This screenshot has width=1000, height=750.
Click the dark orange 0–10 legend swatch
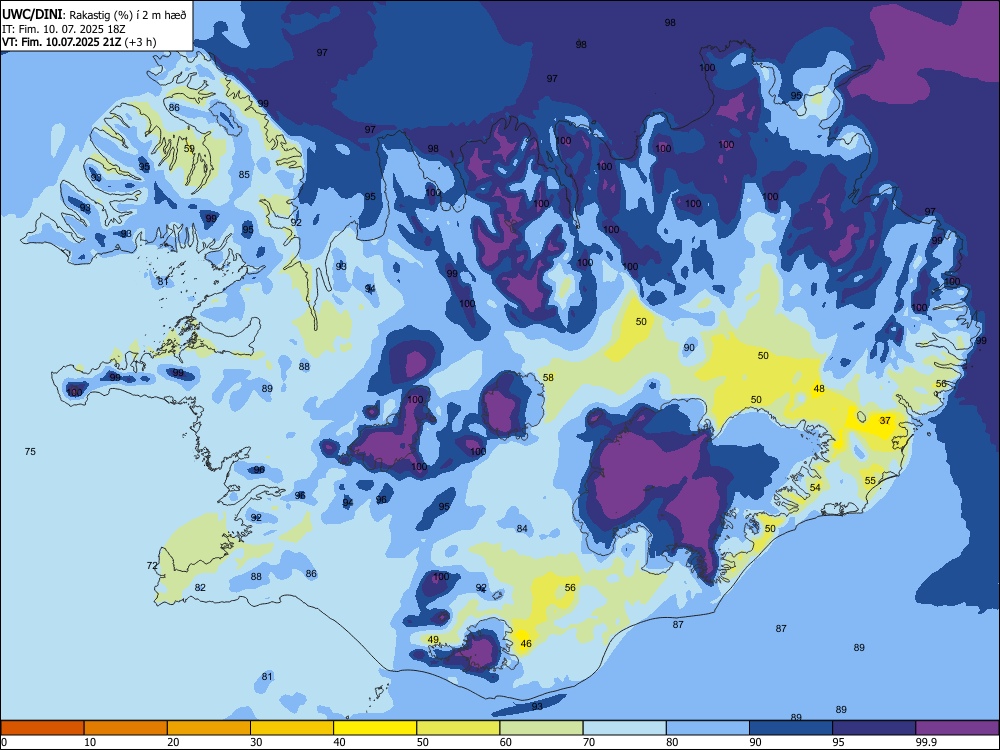point(42,728)
